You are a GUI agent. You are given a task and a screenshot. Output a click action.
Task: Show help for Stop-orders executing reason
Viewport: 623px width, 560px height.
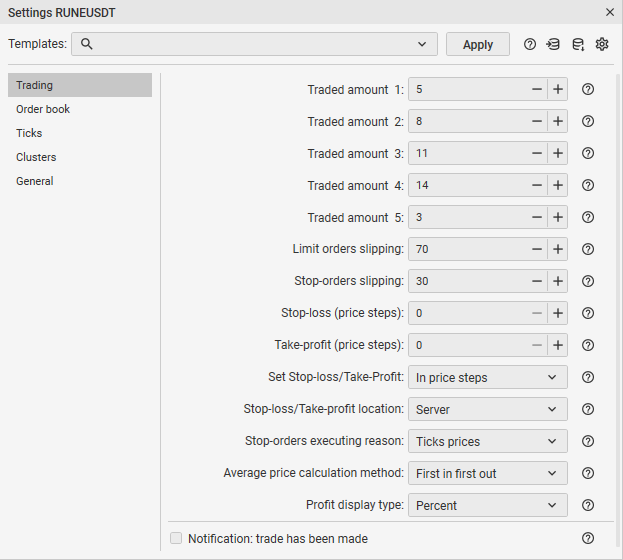[588, 441]
